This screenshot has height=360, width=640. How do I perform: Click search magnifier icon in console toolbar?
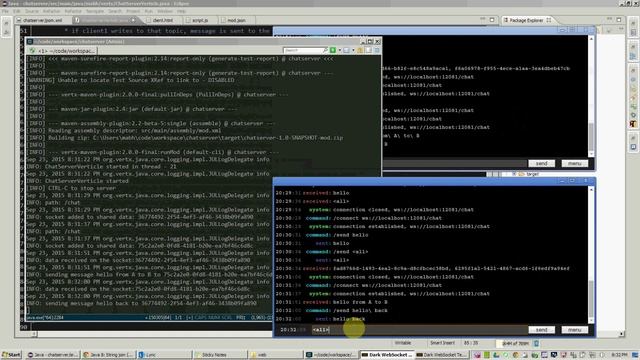325,50
